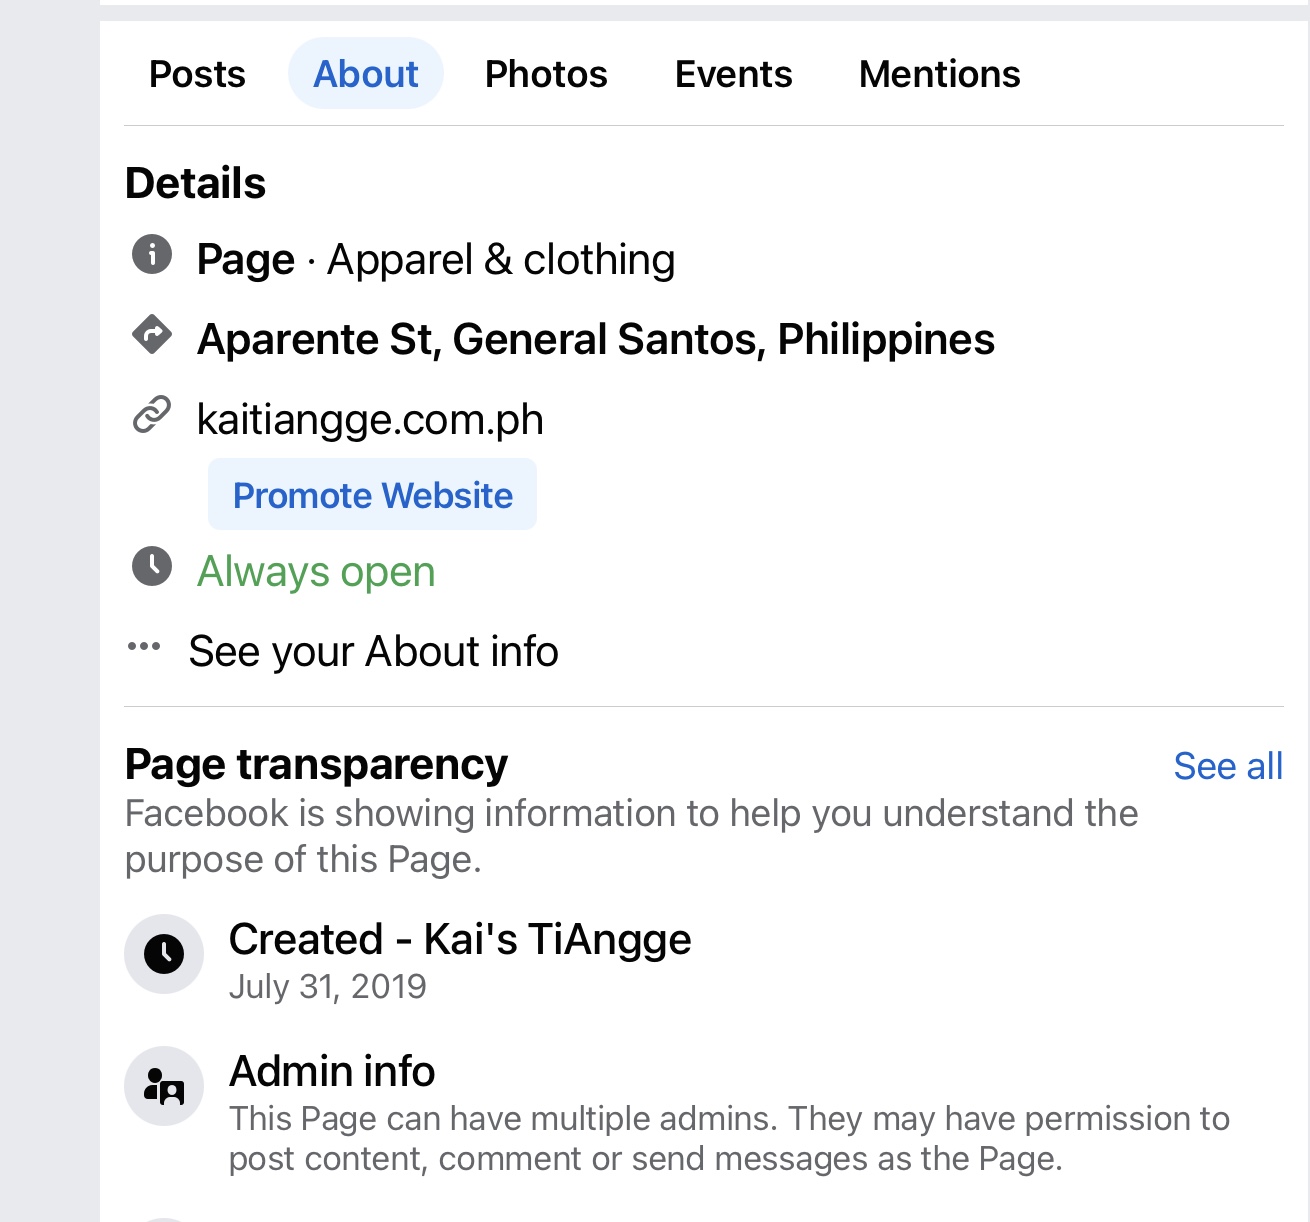Click the clock icon next to Created
Screen dimensions: 1310x1222
[x=164, y=954]
